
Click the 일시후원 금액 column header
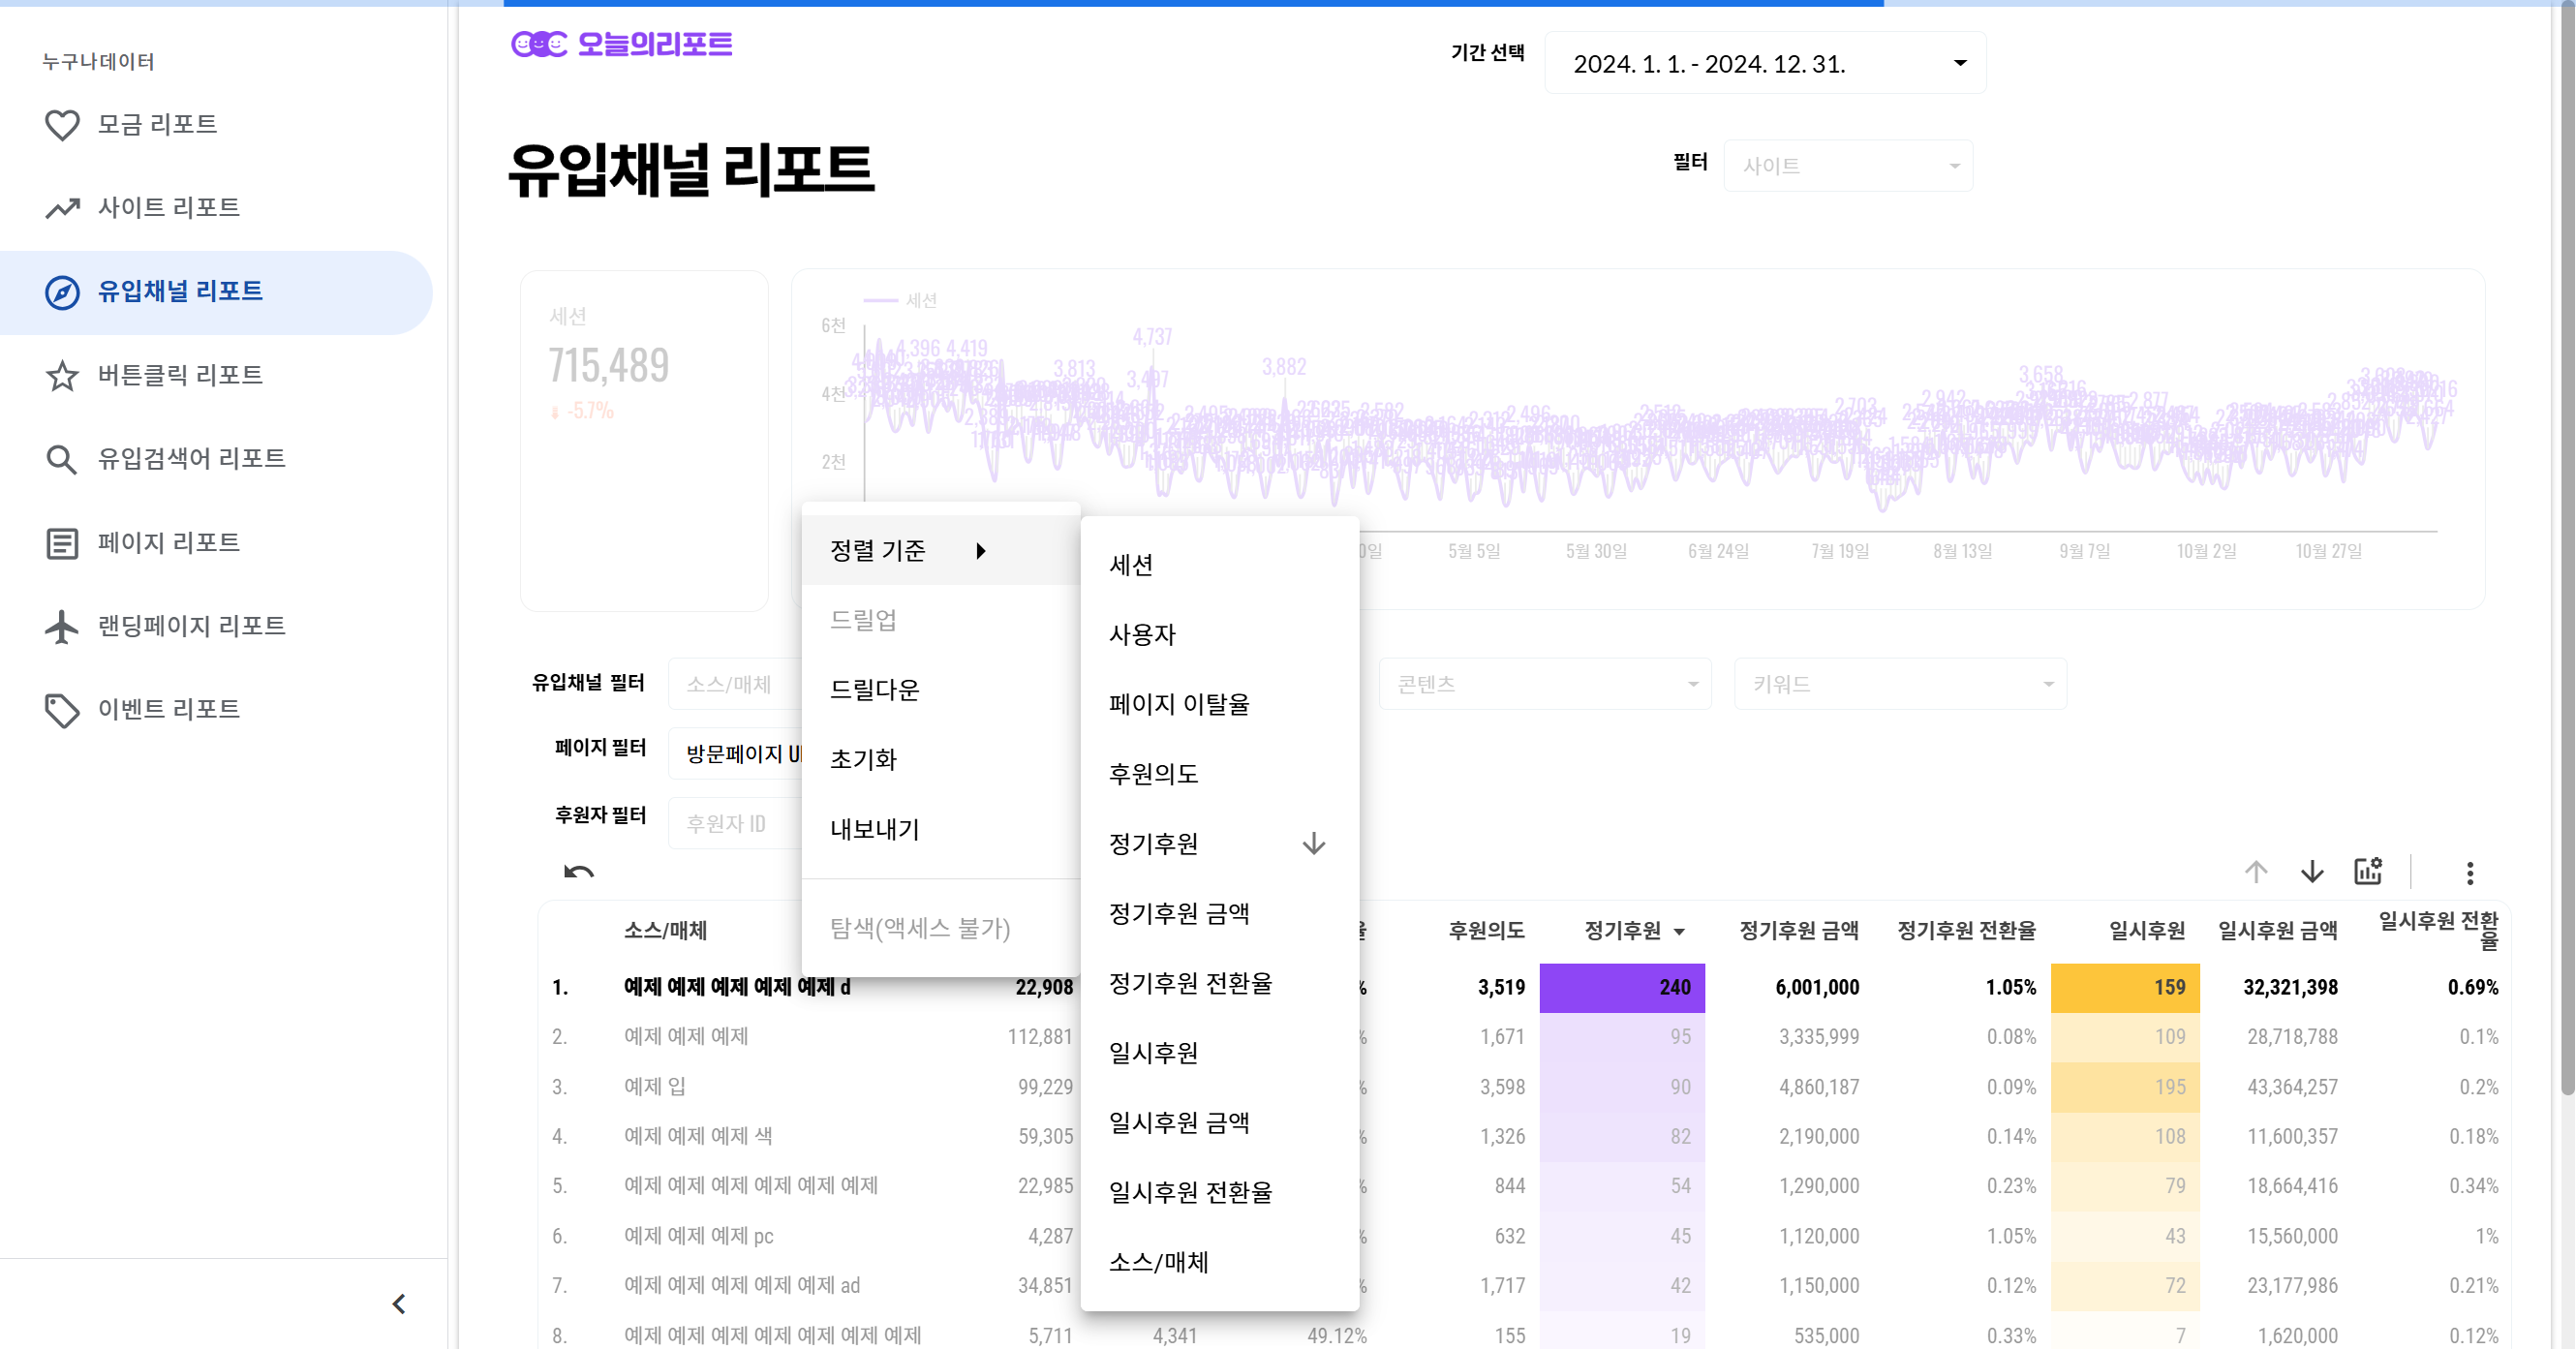pos(2278,931)
